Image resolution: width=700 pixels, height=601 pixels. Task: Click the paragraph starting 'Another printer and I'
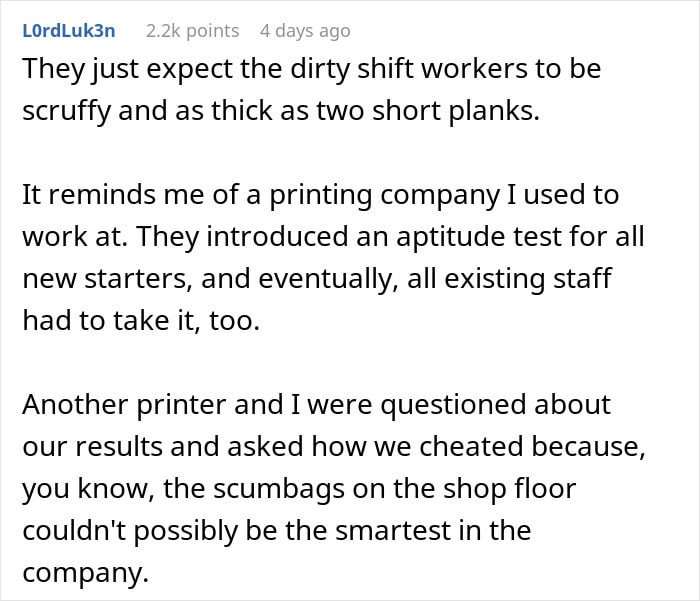point(334,488)
